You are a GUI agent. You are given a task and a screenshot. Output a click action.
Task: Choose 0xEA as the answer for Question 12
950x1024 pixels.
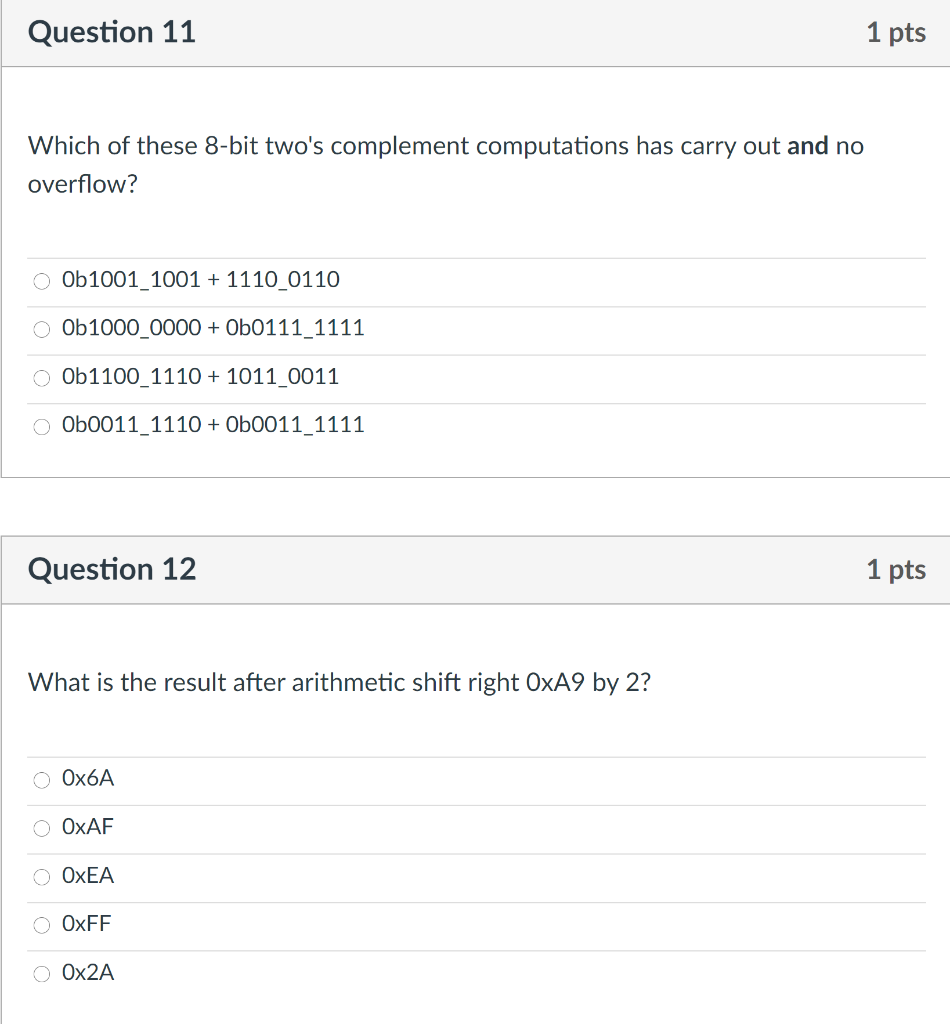click(41, 877)
